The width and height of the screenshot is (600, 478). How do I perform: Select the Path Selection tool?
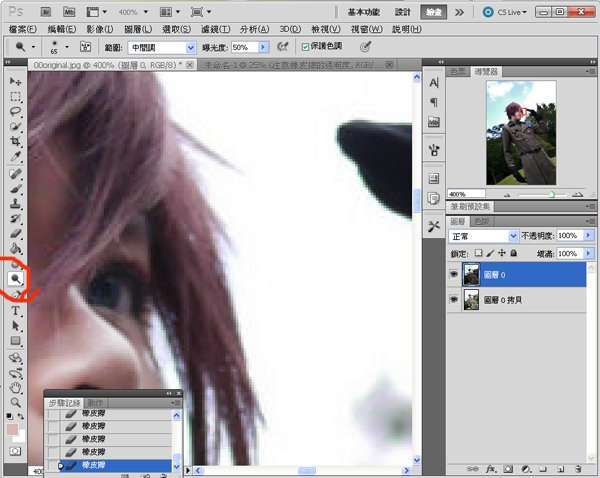pos(15,326)
